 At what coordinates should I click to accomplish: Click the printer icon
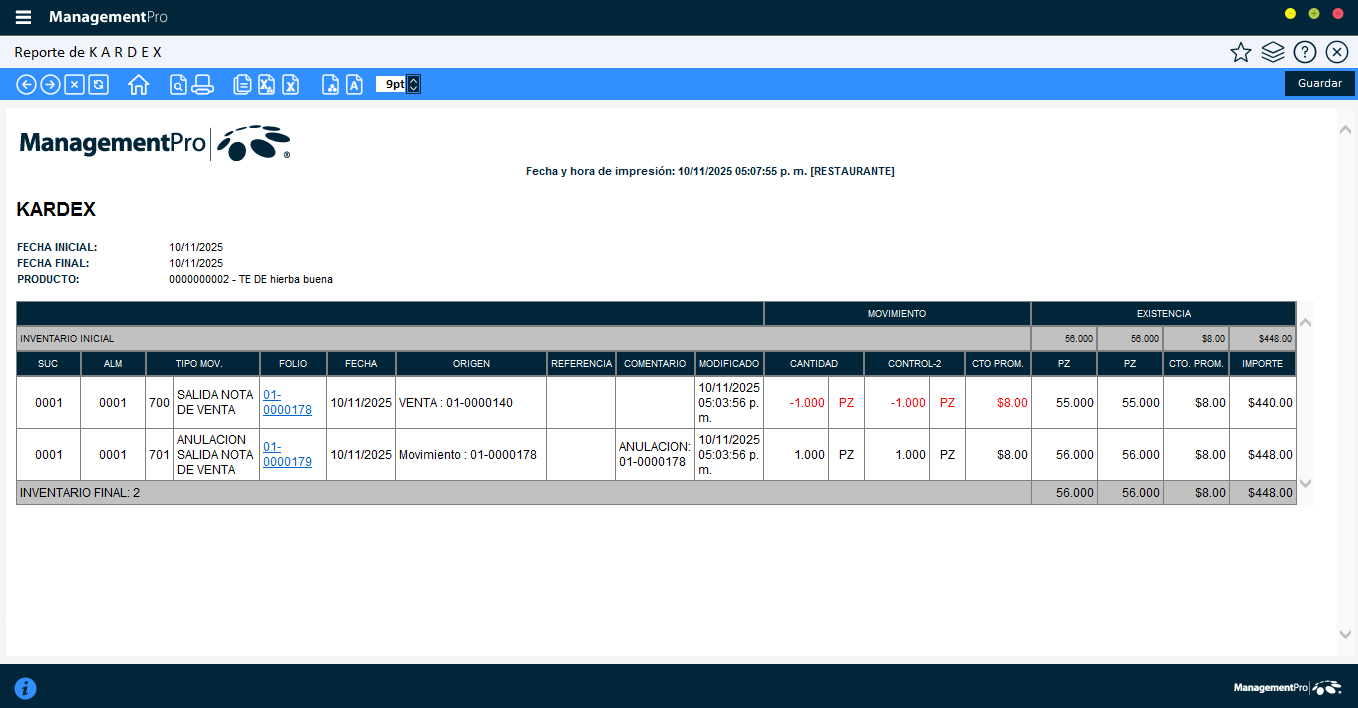pos(203,85)
